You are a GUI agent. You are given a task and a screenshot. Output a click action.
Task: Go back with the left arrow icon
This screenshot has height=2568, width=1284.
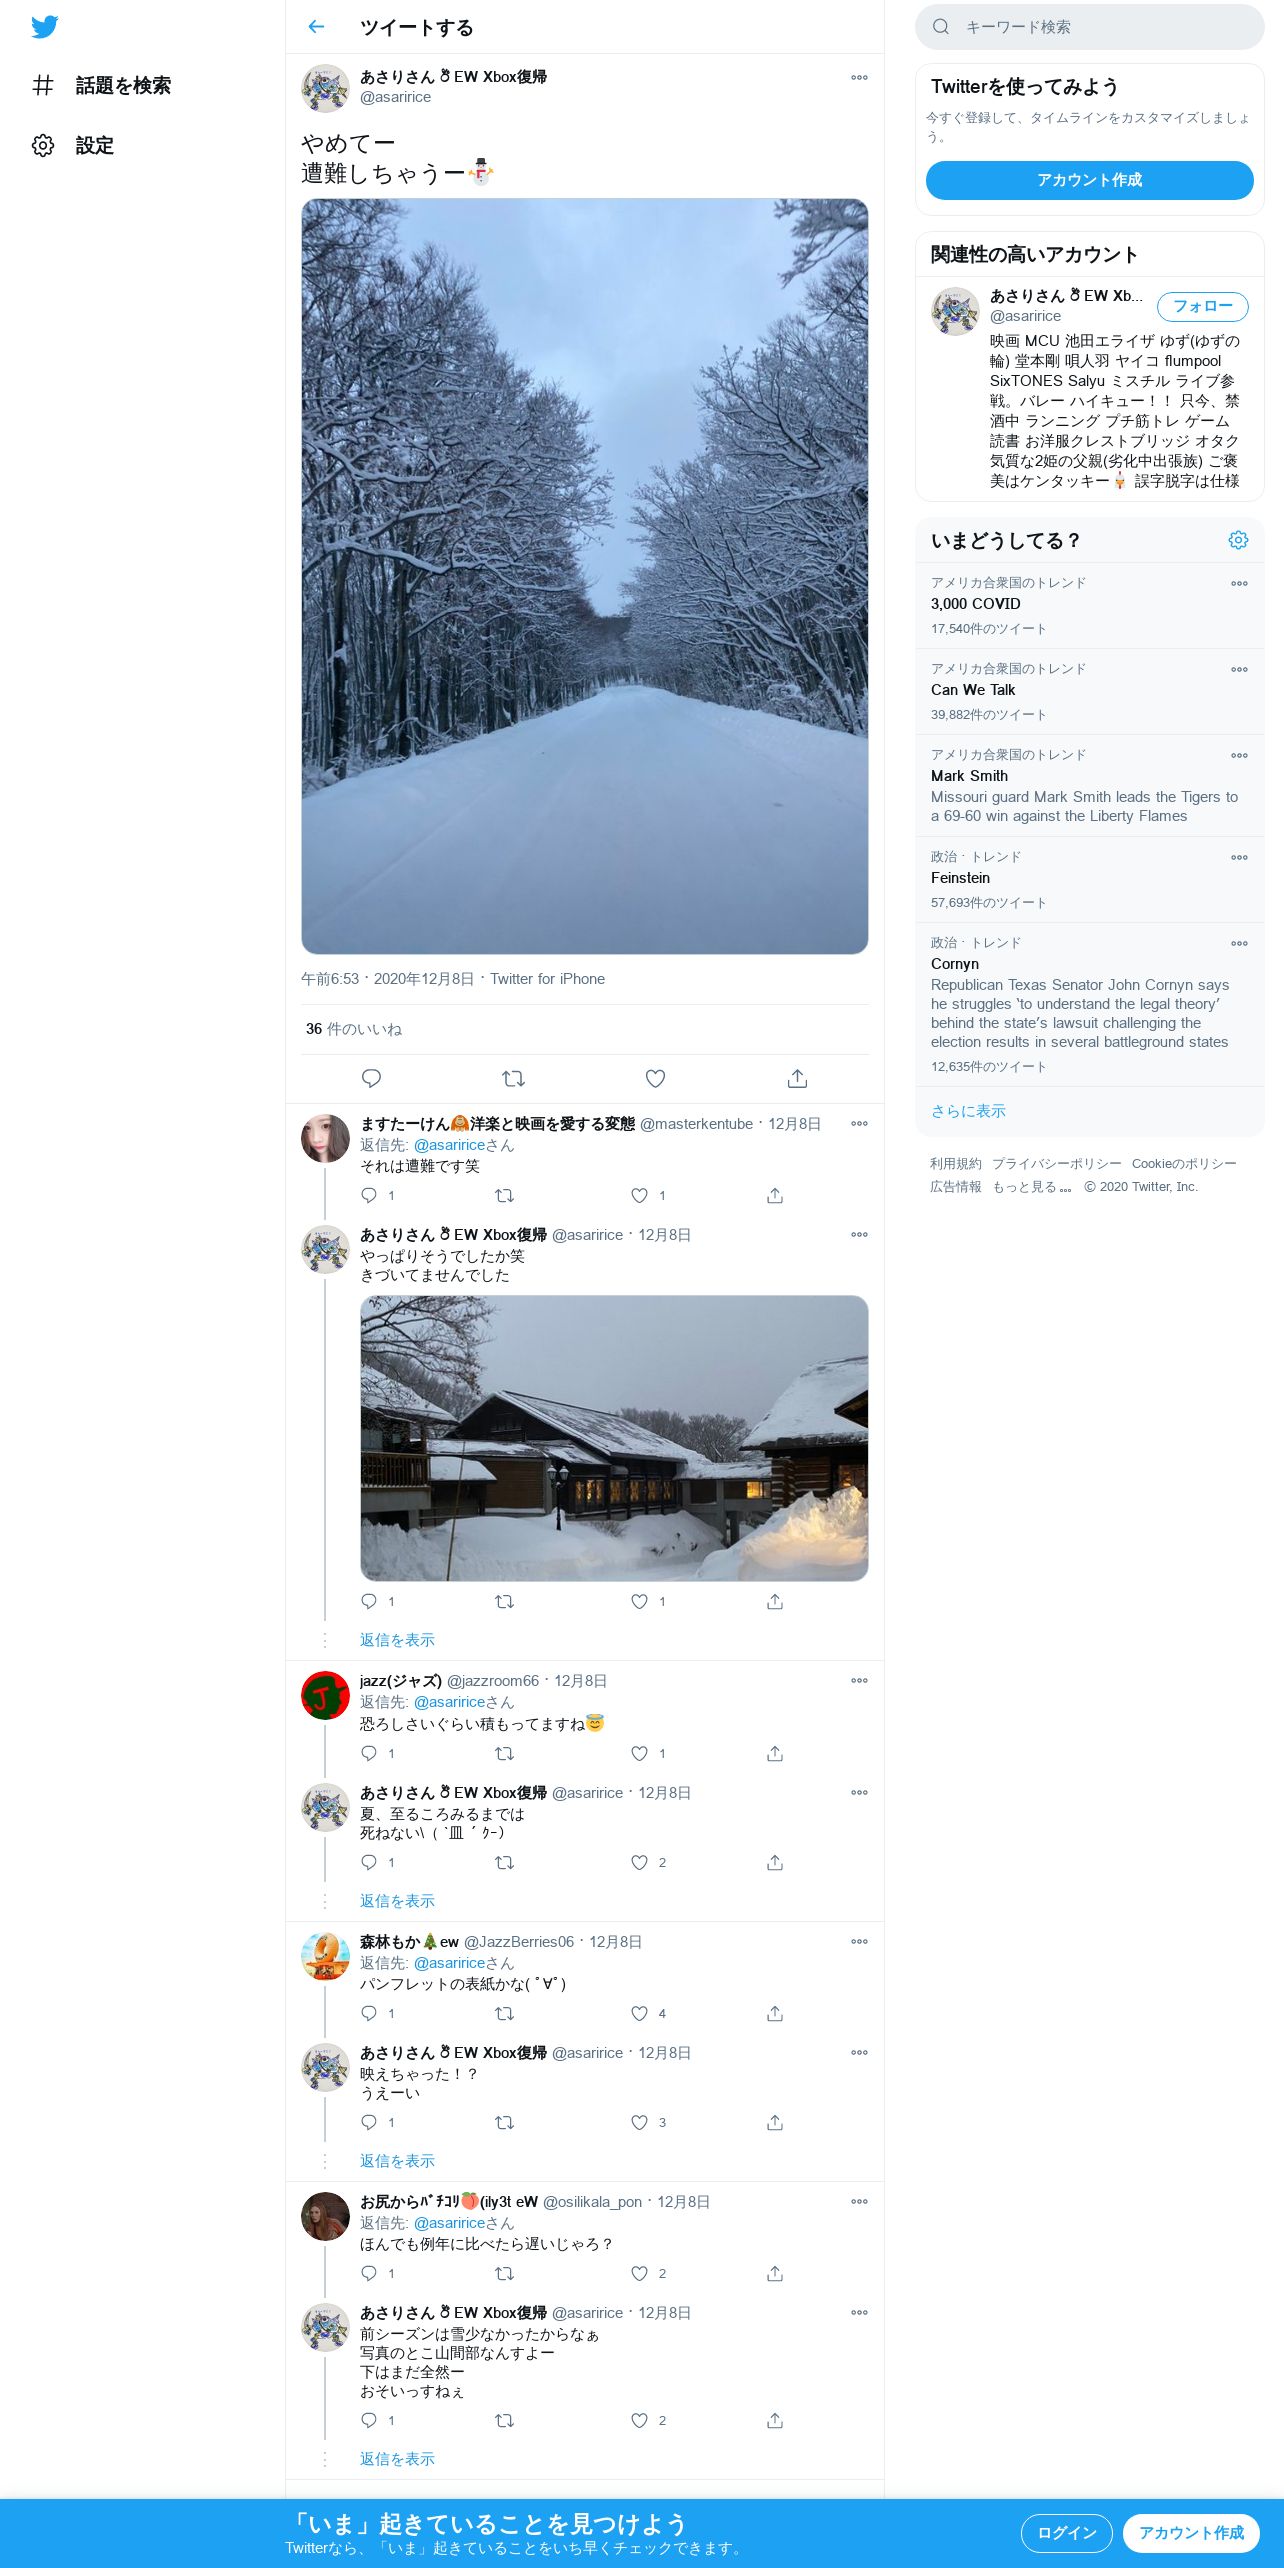click(316, 27)
